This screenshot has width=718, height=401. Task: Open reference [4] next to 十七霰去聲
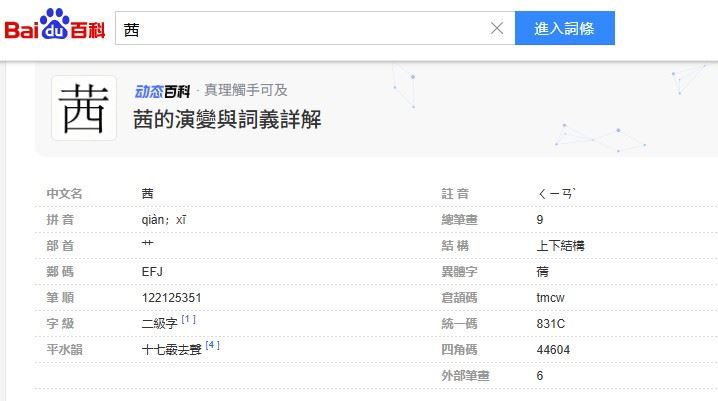coord(212,345)
